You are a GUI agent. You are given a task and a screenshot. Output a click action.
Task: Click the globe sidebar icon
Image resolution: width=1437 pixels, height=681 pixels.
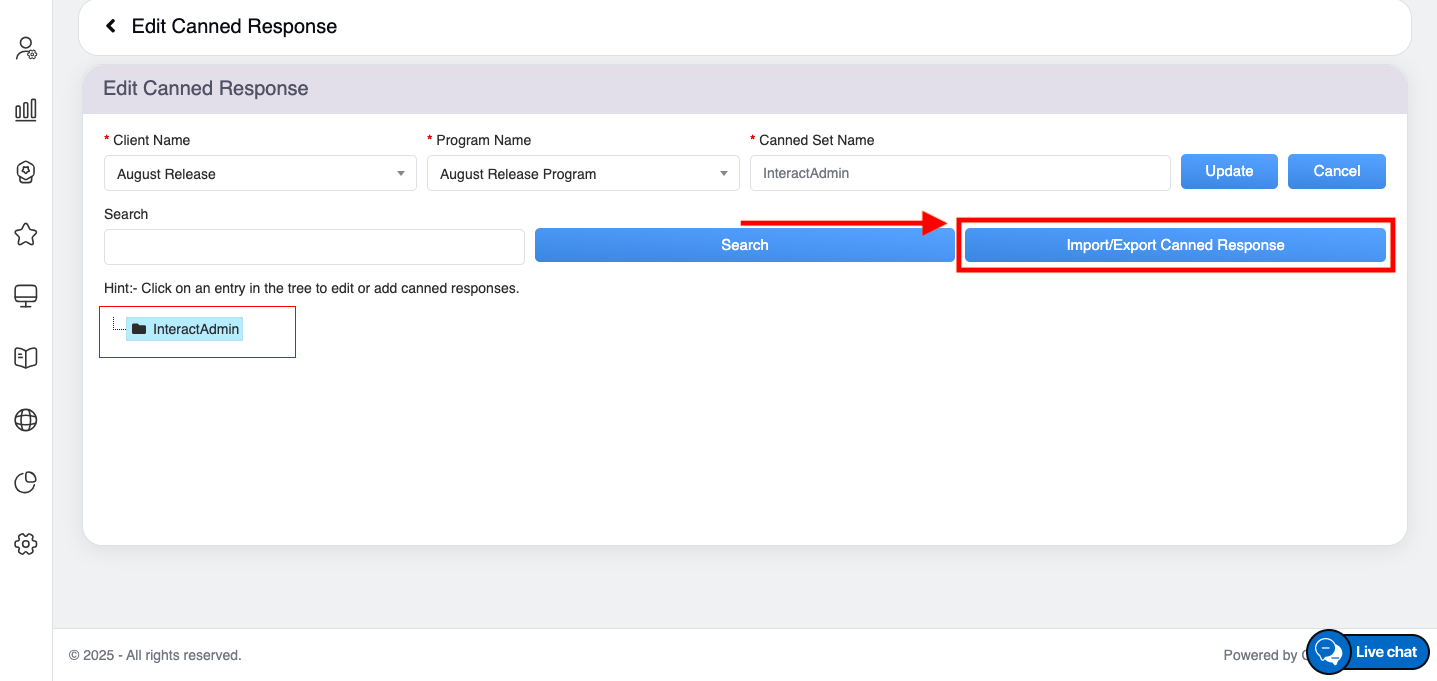pos(26,420)
